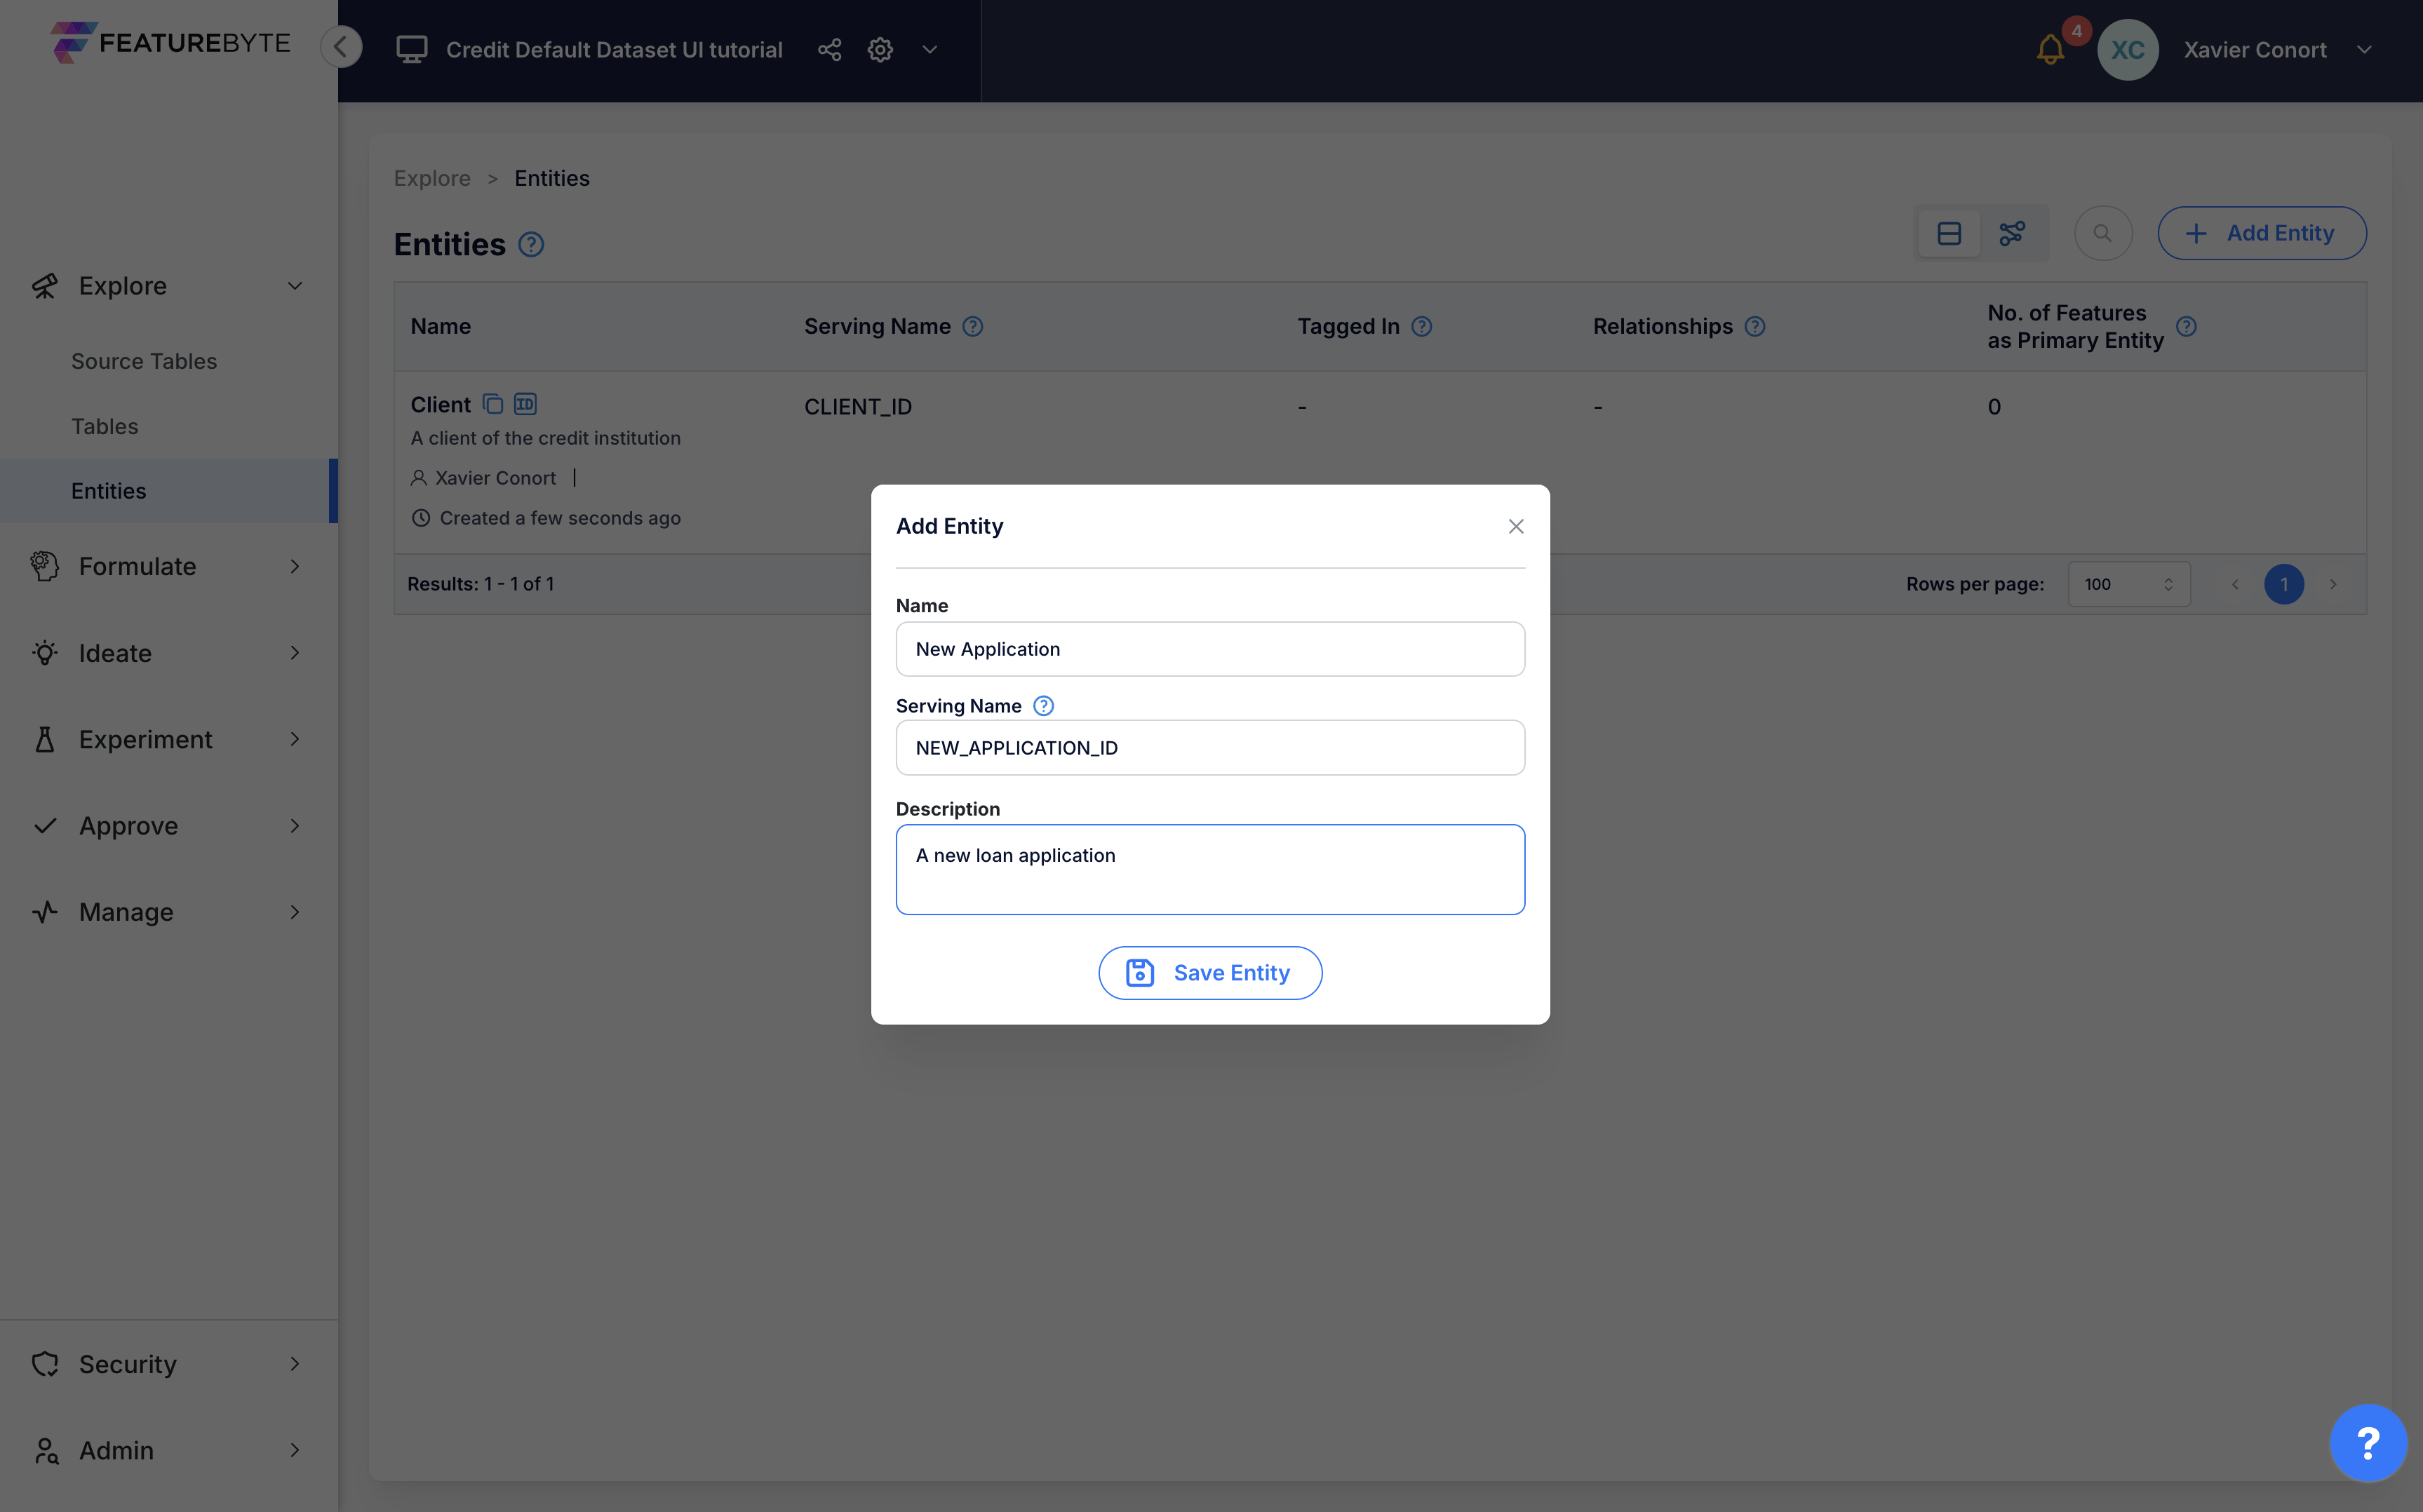Go to previous results page

[2235, 584]
